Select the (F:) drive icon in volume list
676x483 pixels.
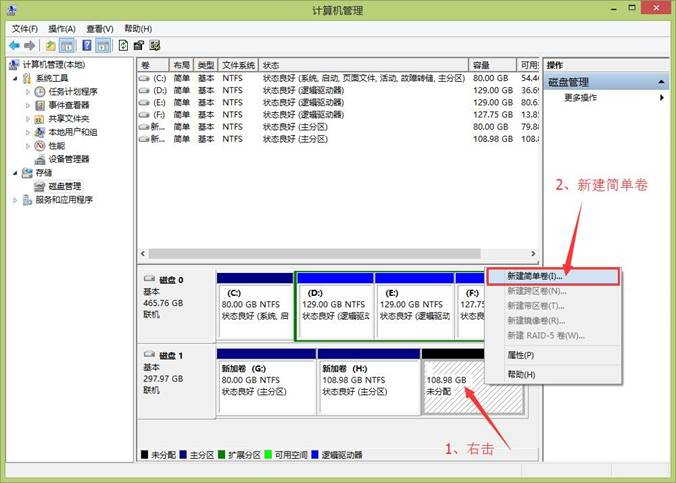tap(144, 115)
